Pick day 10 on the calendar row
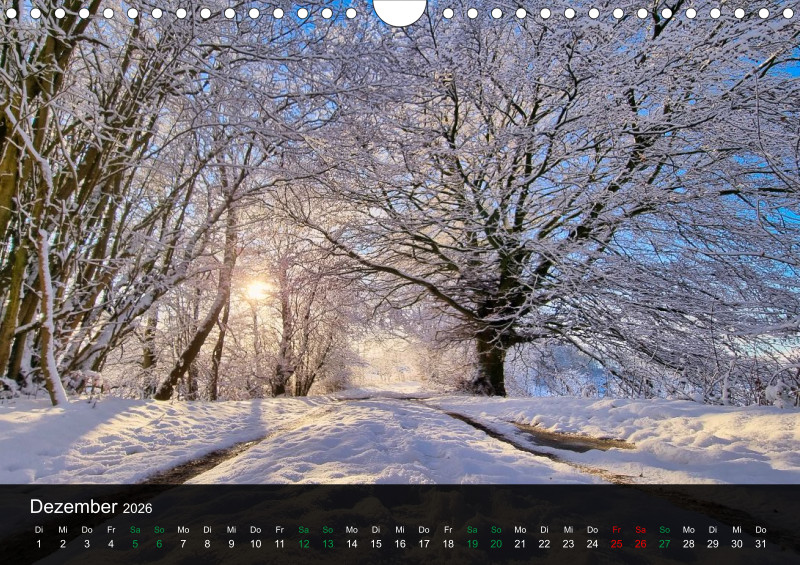 pos(255,544)
